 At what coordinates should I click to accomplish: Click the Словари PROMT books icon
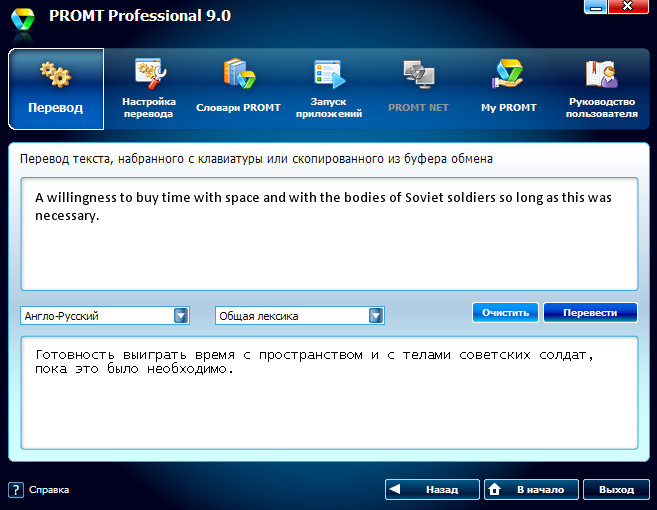tap(239, 74)
